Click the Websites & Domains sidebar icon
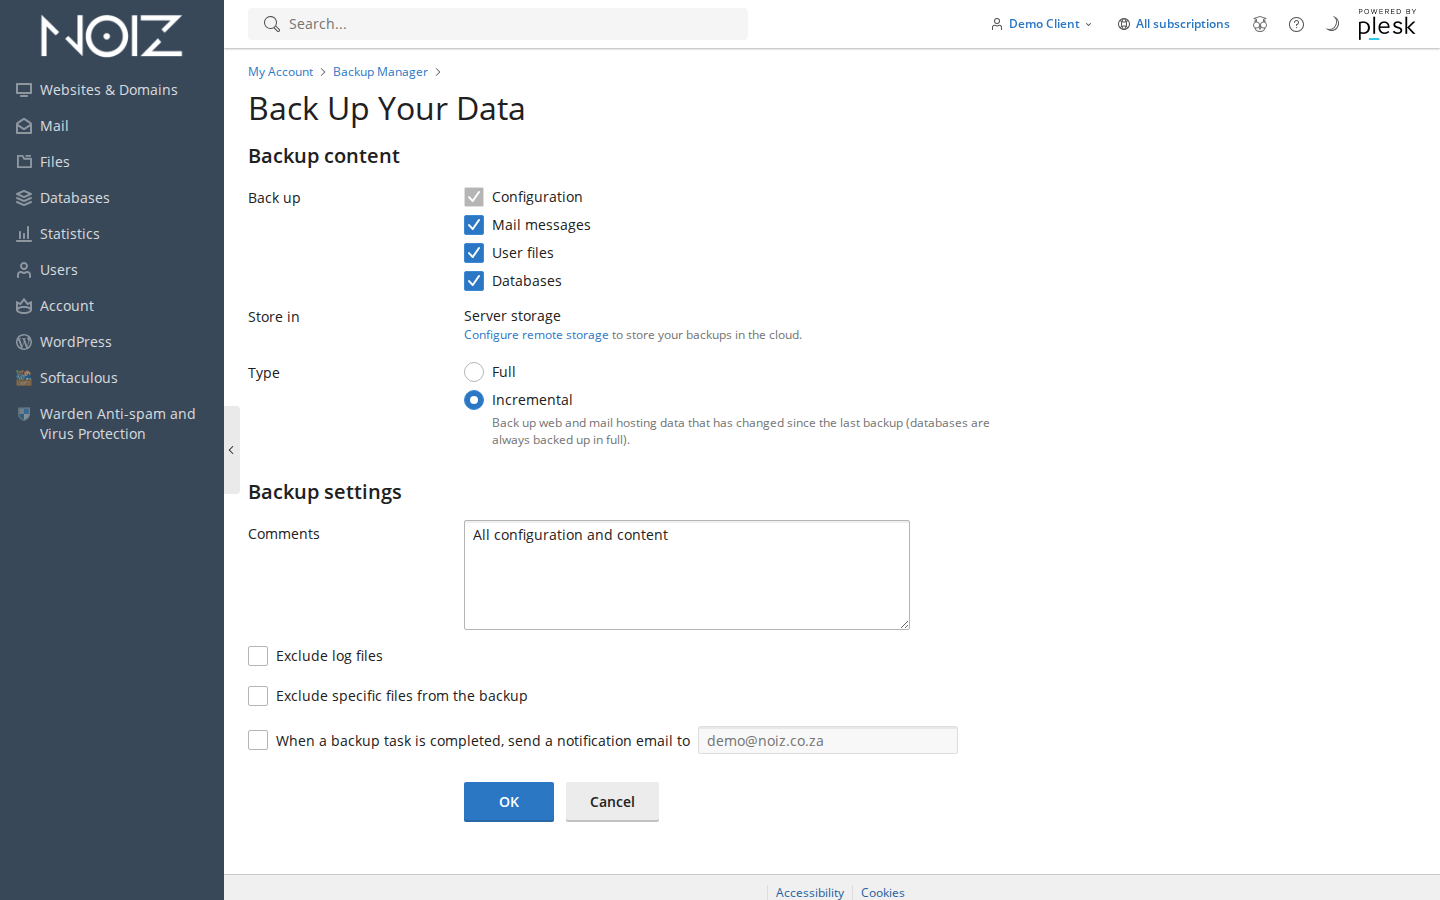The width and height of the screenshot is (1440, 900). tap(24, 90)
